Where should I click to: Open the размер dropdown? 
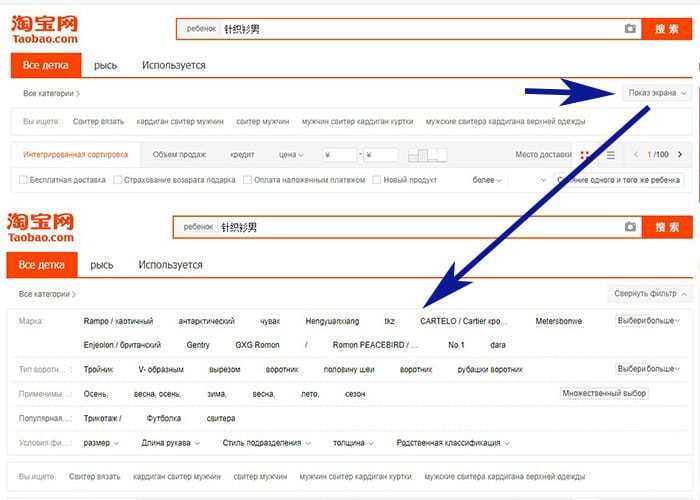pos(102,442)
